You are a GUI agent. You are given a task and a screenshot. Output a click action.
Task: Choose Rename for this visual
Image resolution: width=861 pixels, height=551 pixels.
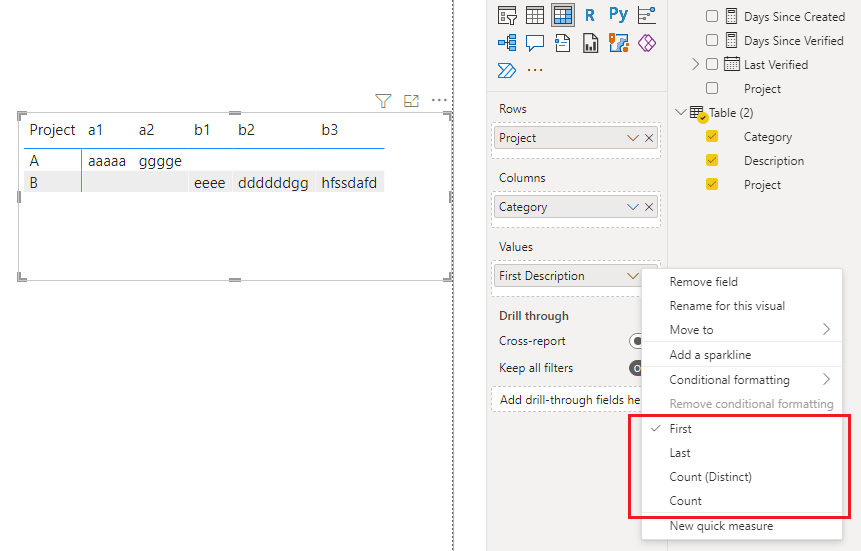(x=742, y=306)
